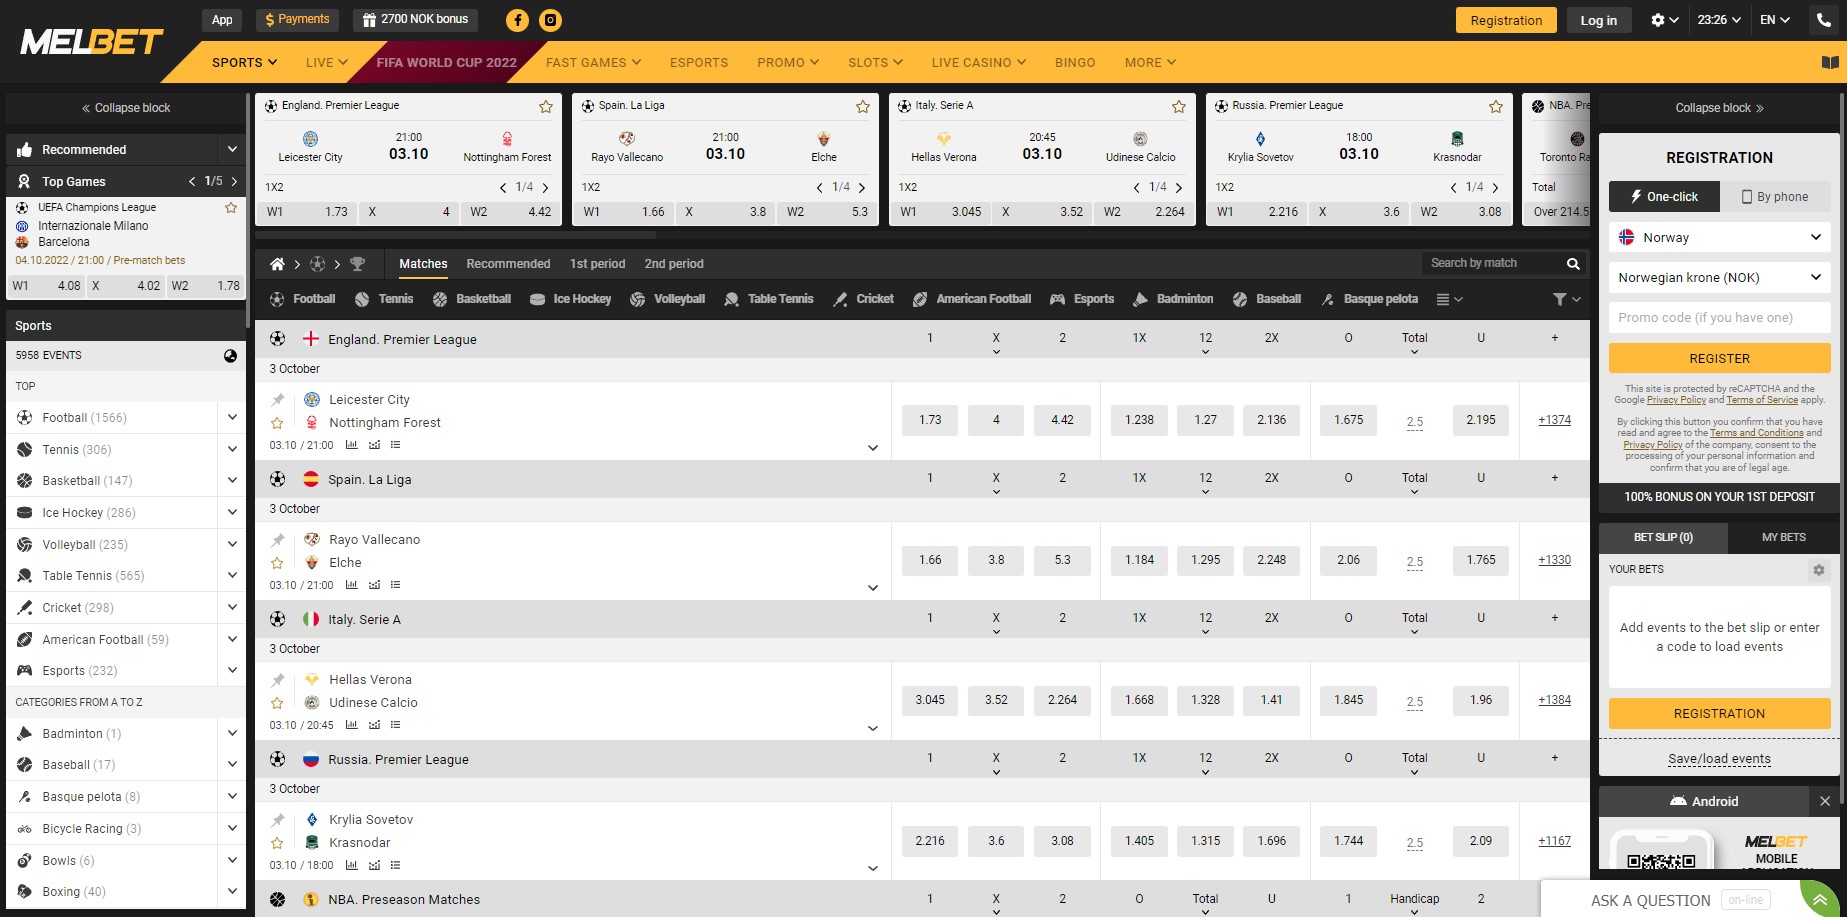Favorite Russia Premier League top card
The width and height of the screenshot is (1847, 917).
click(1496, 106)
